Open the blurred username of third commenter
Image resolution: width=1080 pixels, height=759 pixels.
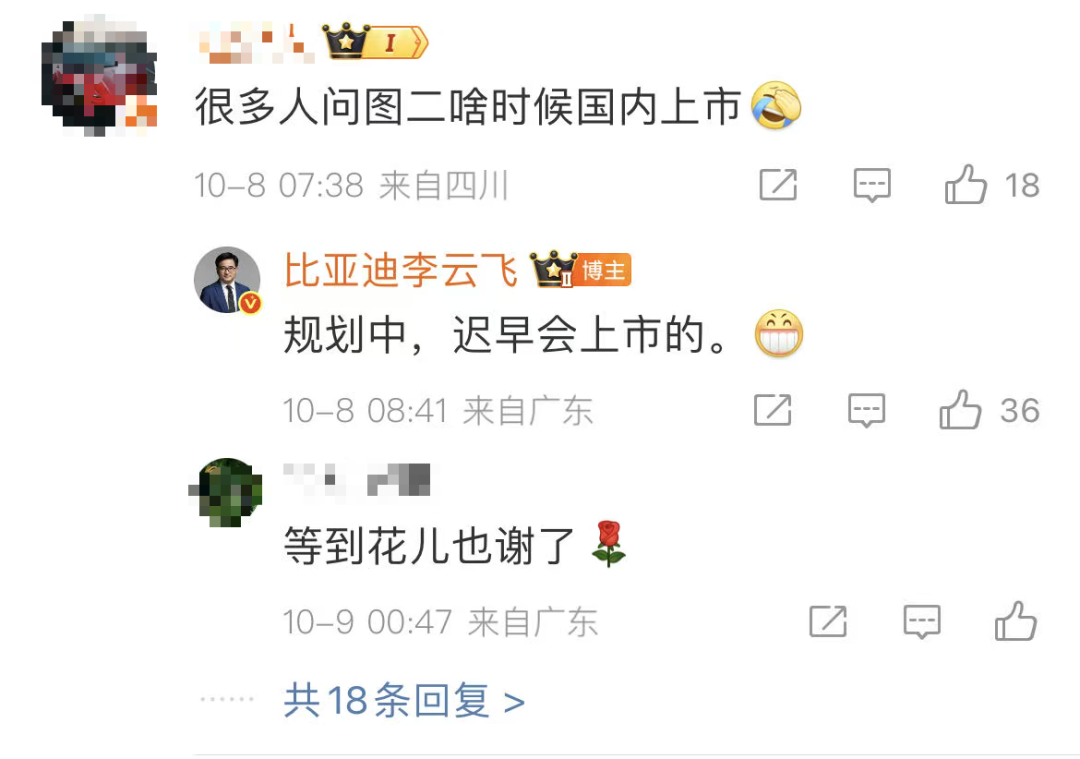tap(357, 479)
